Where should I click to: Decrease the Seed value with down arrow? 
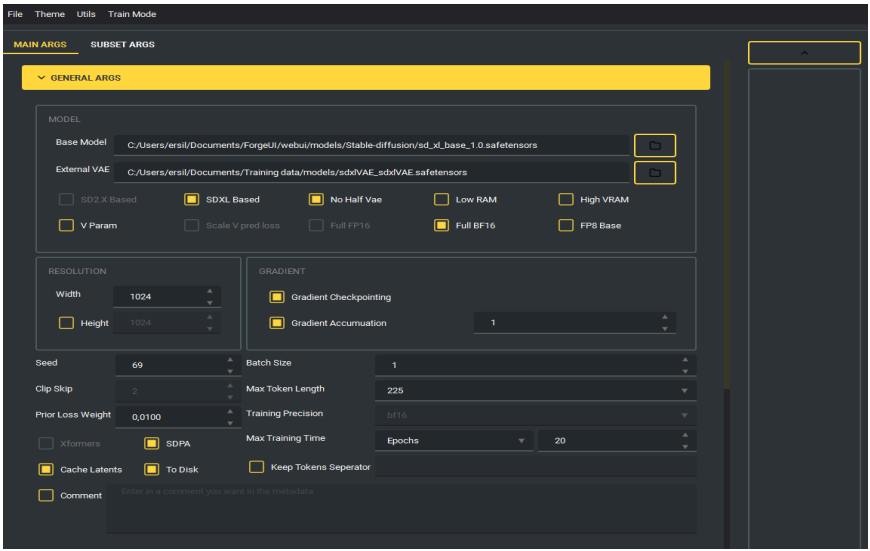coord(229,371)
